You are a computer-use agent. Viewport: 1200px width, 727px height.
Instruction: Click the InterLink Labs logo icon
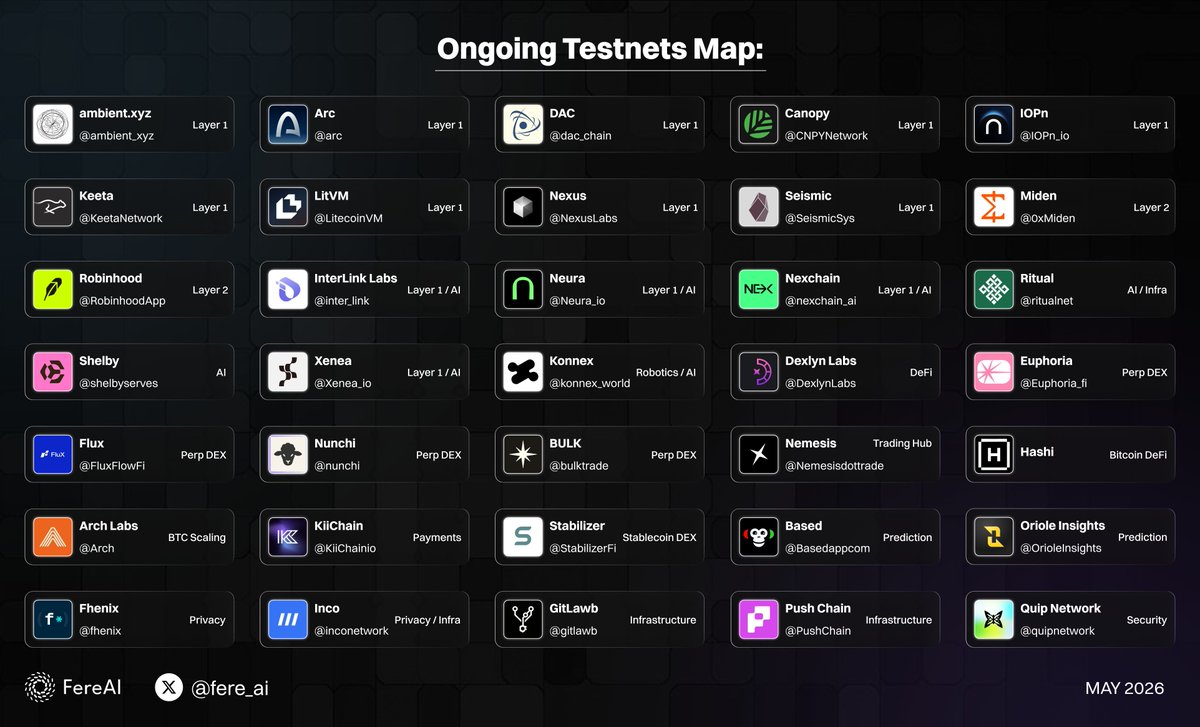[288, 289]
